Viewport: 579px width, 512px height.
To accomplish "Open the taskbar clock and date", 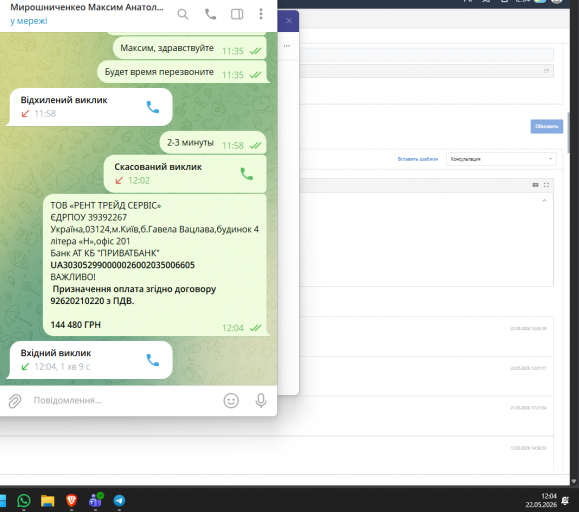I will pyautogui.click(x=541, y=500).
